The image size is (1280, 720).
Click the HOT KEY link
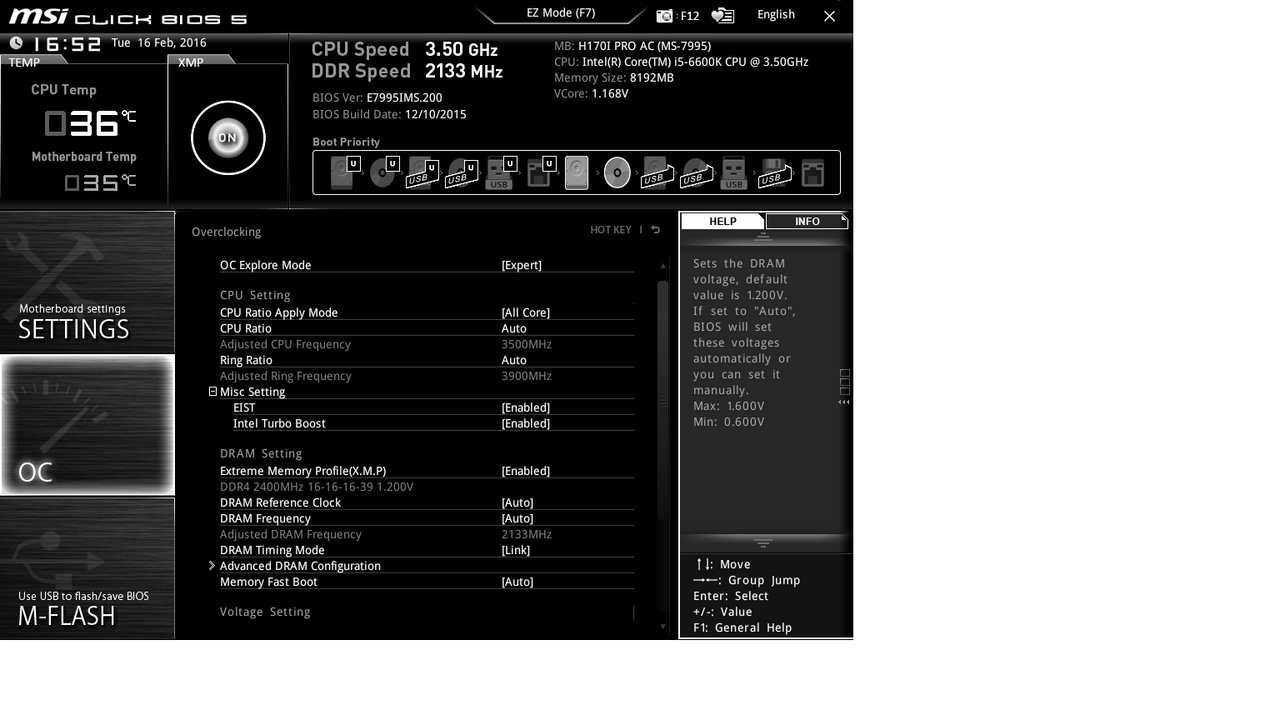[x=611, y=230]
